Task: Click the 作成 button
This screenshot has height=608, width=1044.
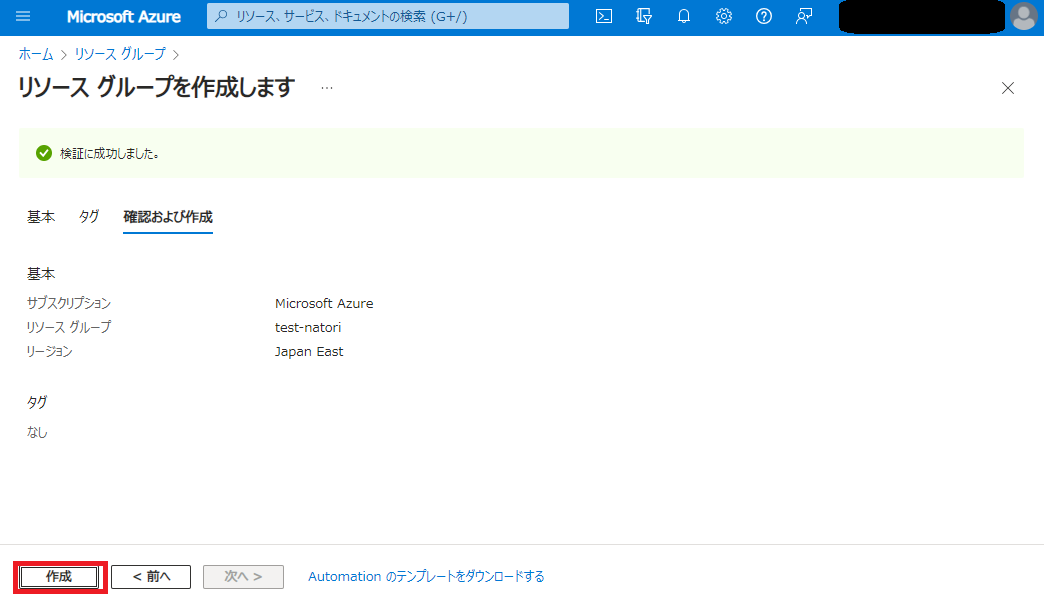Action: point(59,577)
